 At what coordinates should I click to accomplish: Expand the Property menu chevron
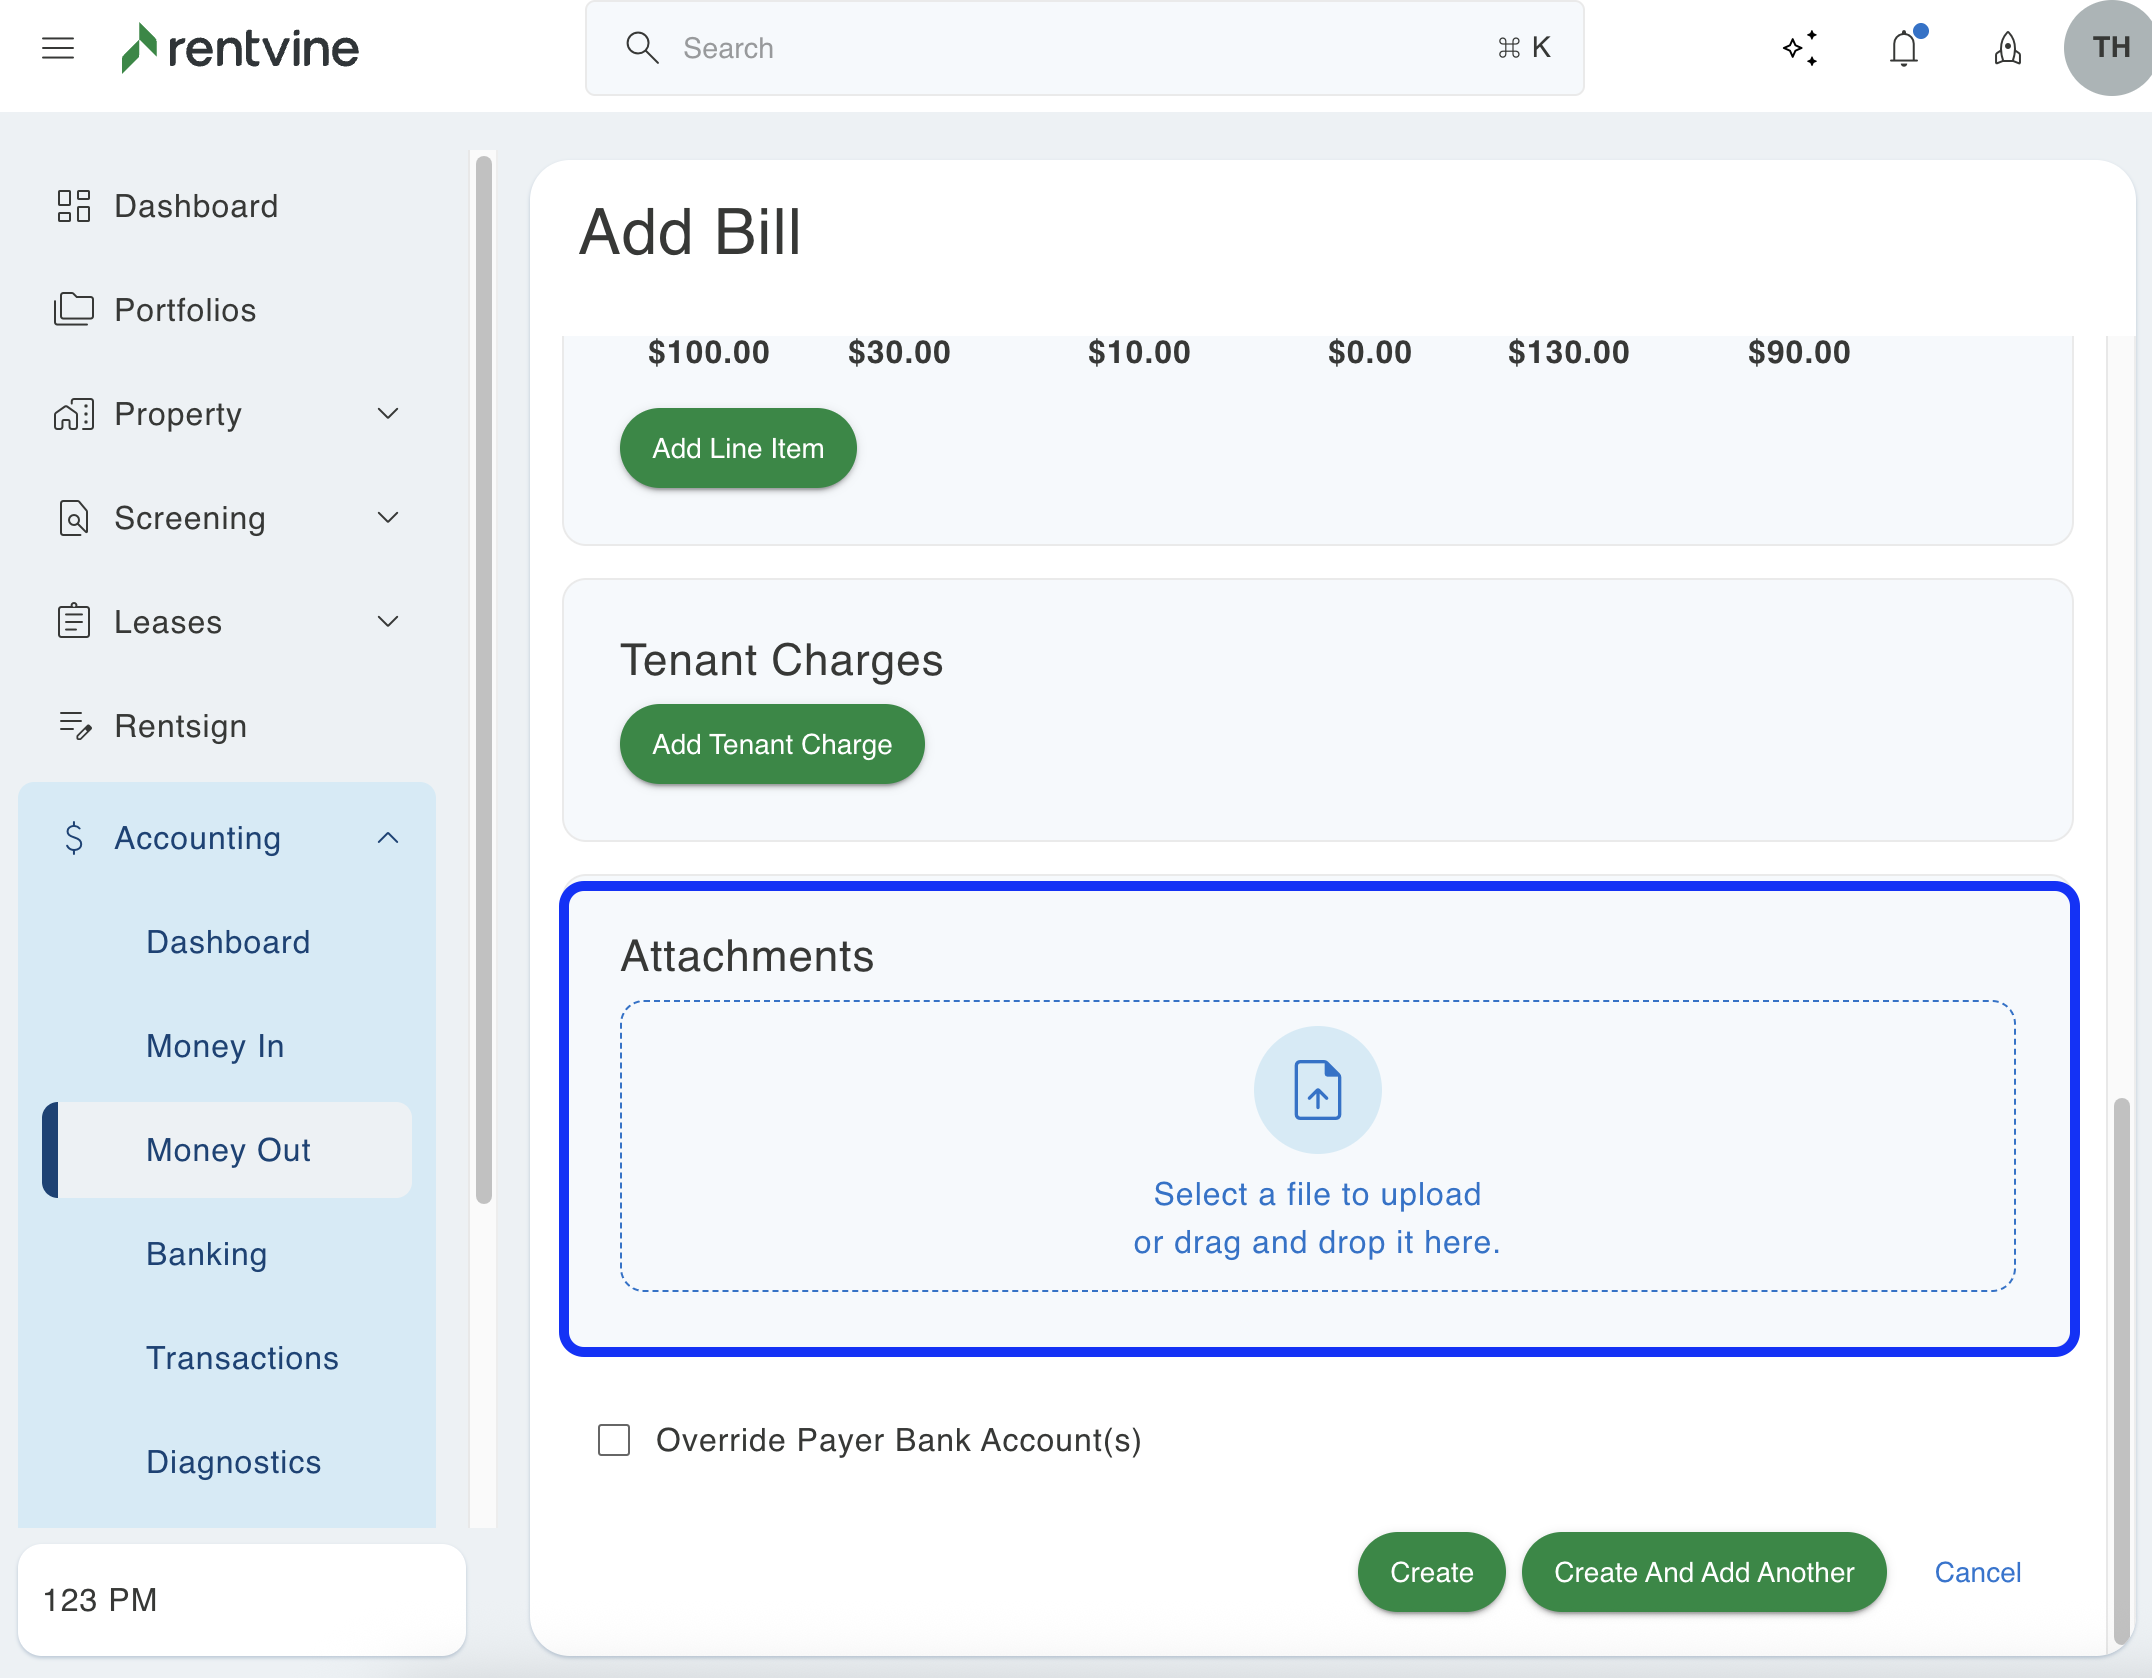pyautogui.click(x=388, y=414)
